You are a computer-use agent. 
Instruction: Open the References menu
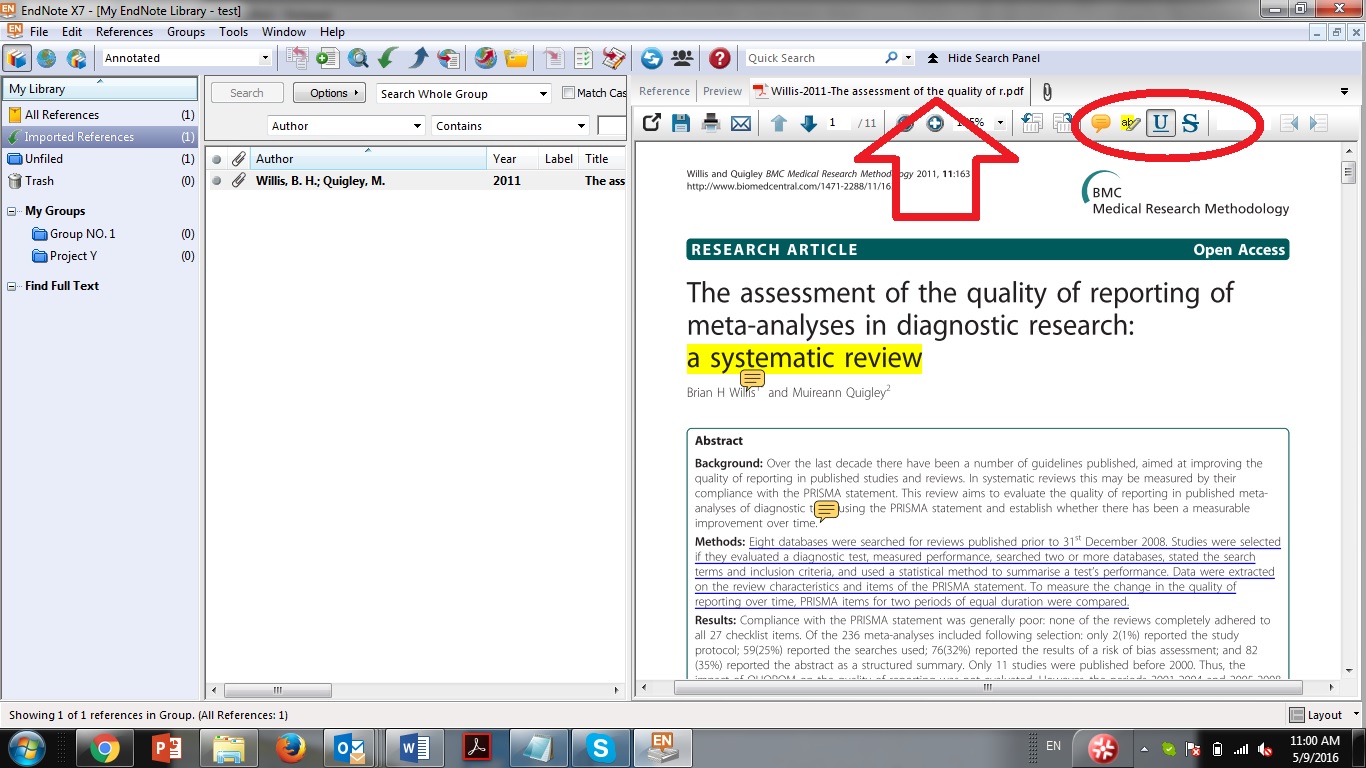(x=123, y=31)
